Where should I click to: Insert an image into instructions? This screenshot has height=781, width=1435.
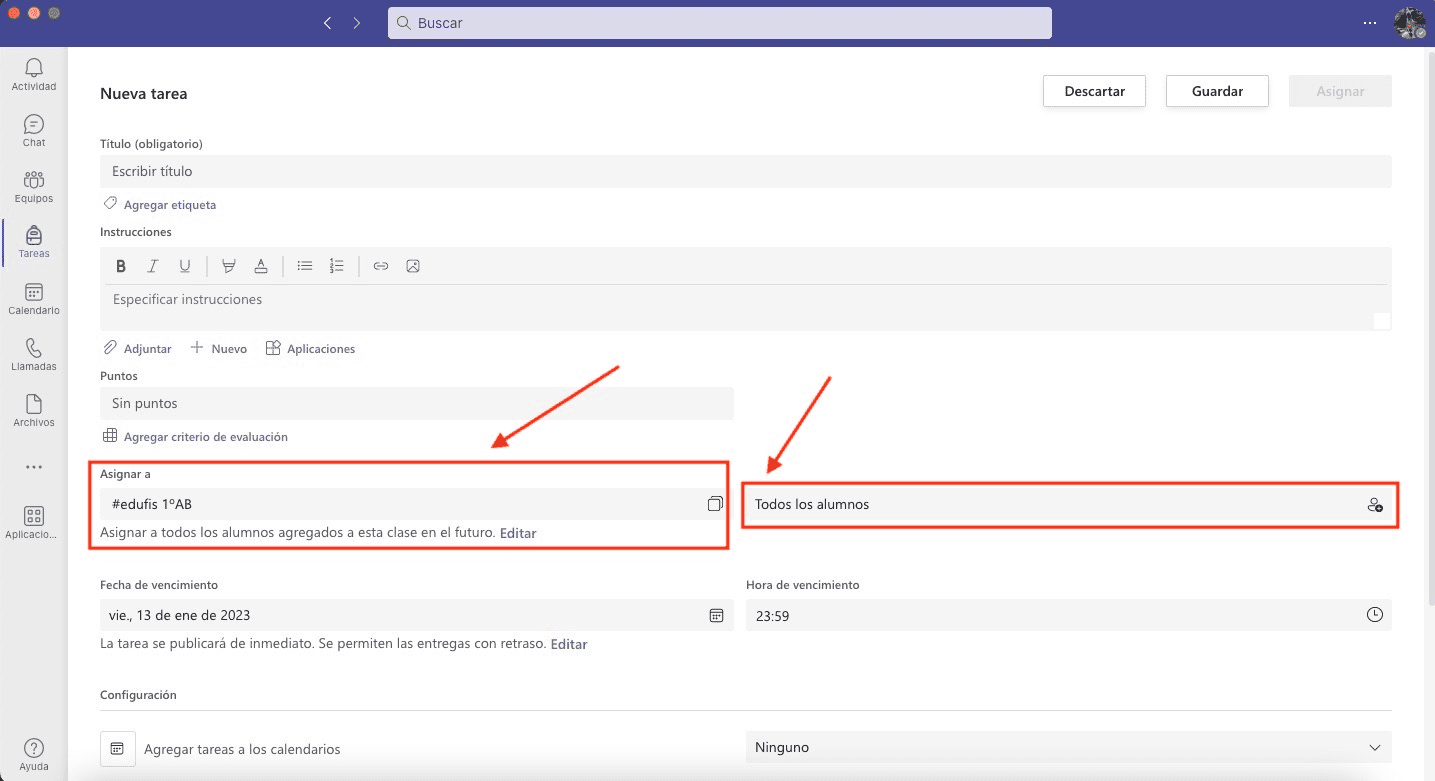tap(413, 266)
